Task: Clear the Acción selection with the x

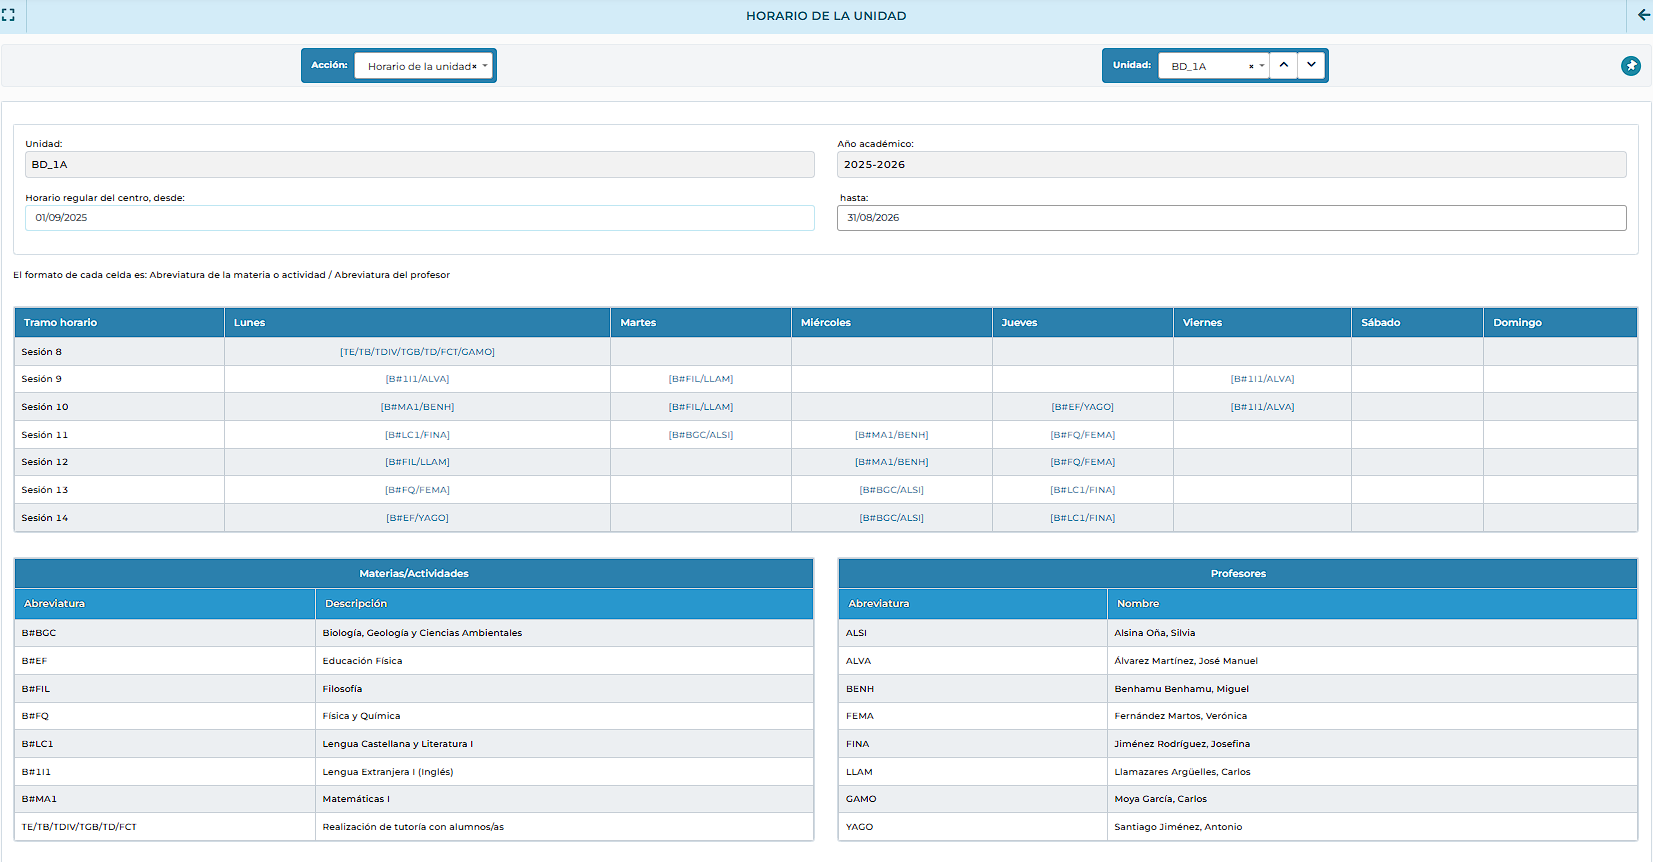Action: click(x=474, y=67)
